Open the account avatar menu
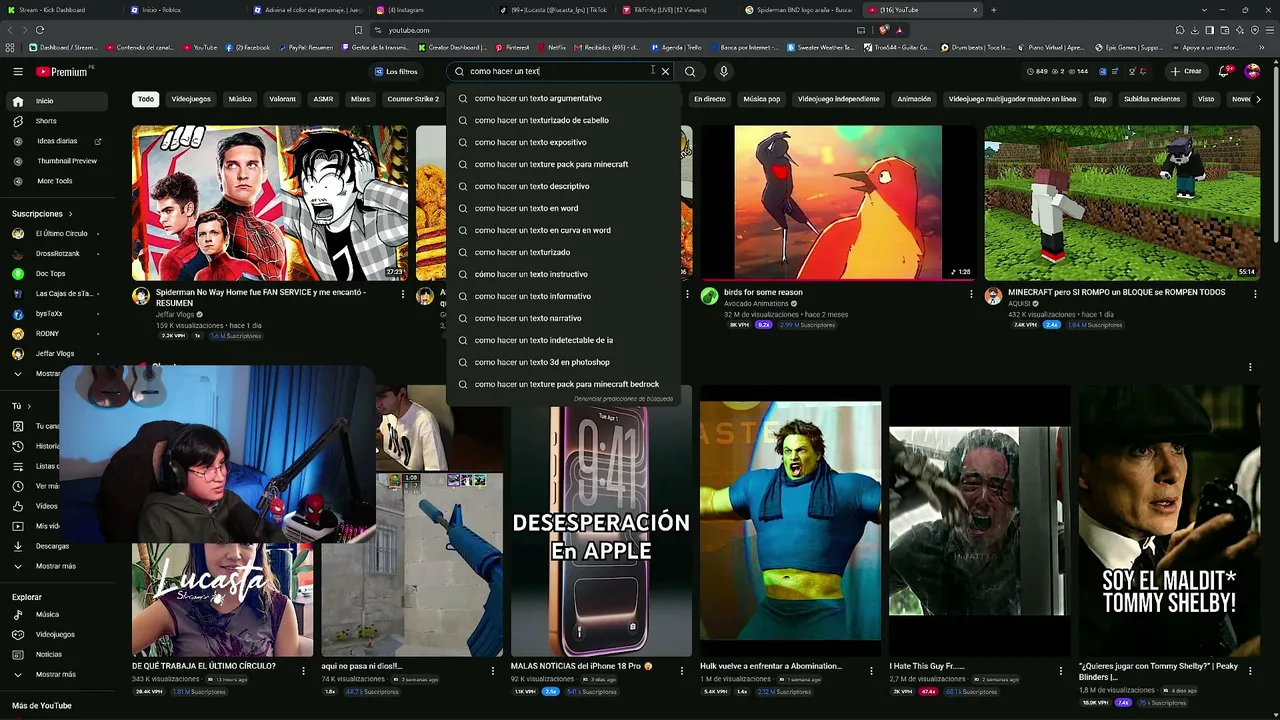The width and height of the screenshot is (1280, 720). point(1252,72)
